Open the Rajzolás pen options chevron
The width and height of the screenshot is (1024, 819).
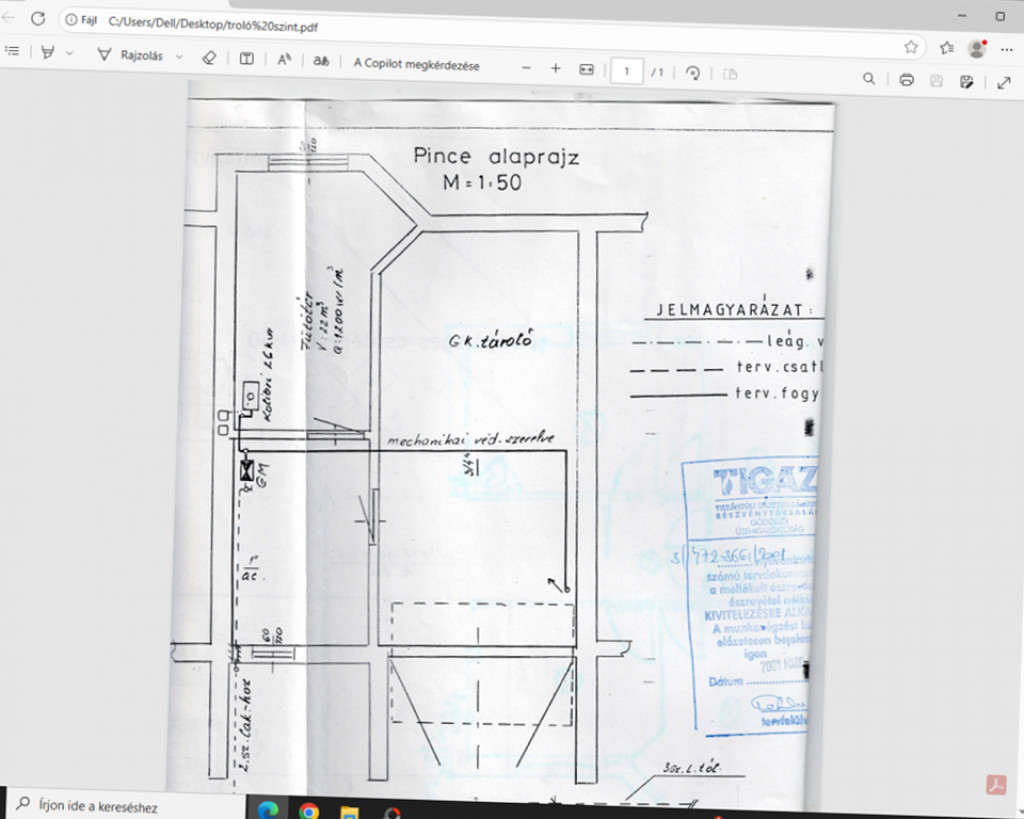(x=179, y=57)
